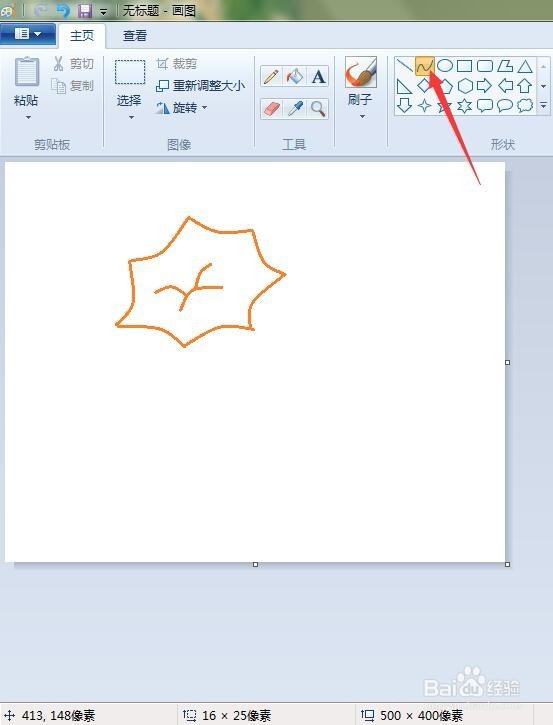Click the 复制 button
The height and width of the screenshot is (725, 553).
(73, 86)
